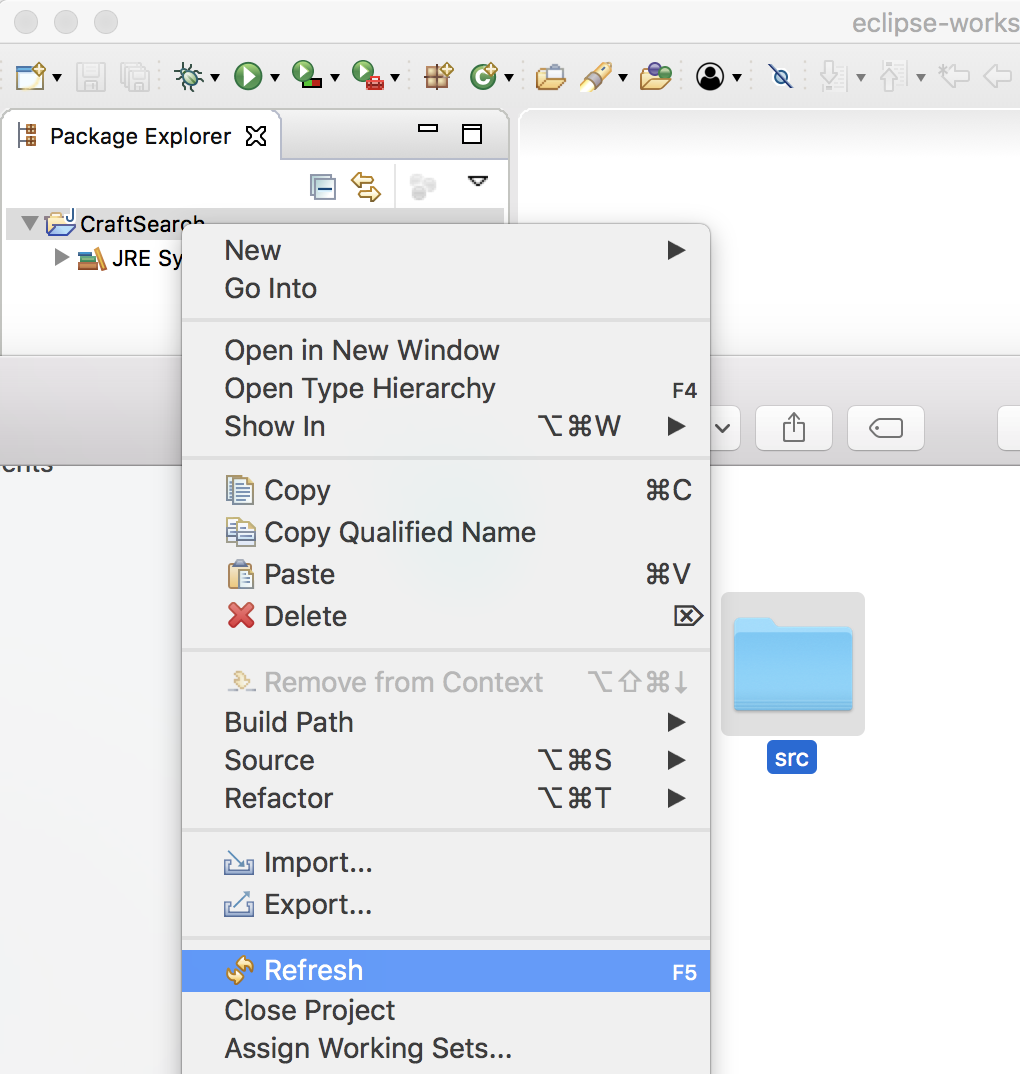Screen dimensions: 1020x1074
Task: Click the Debug bug icon in toolbar
Action: pyautogui.click(x=187, y=76)
